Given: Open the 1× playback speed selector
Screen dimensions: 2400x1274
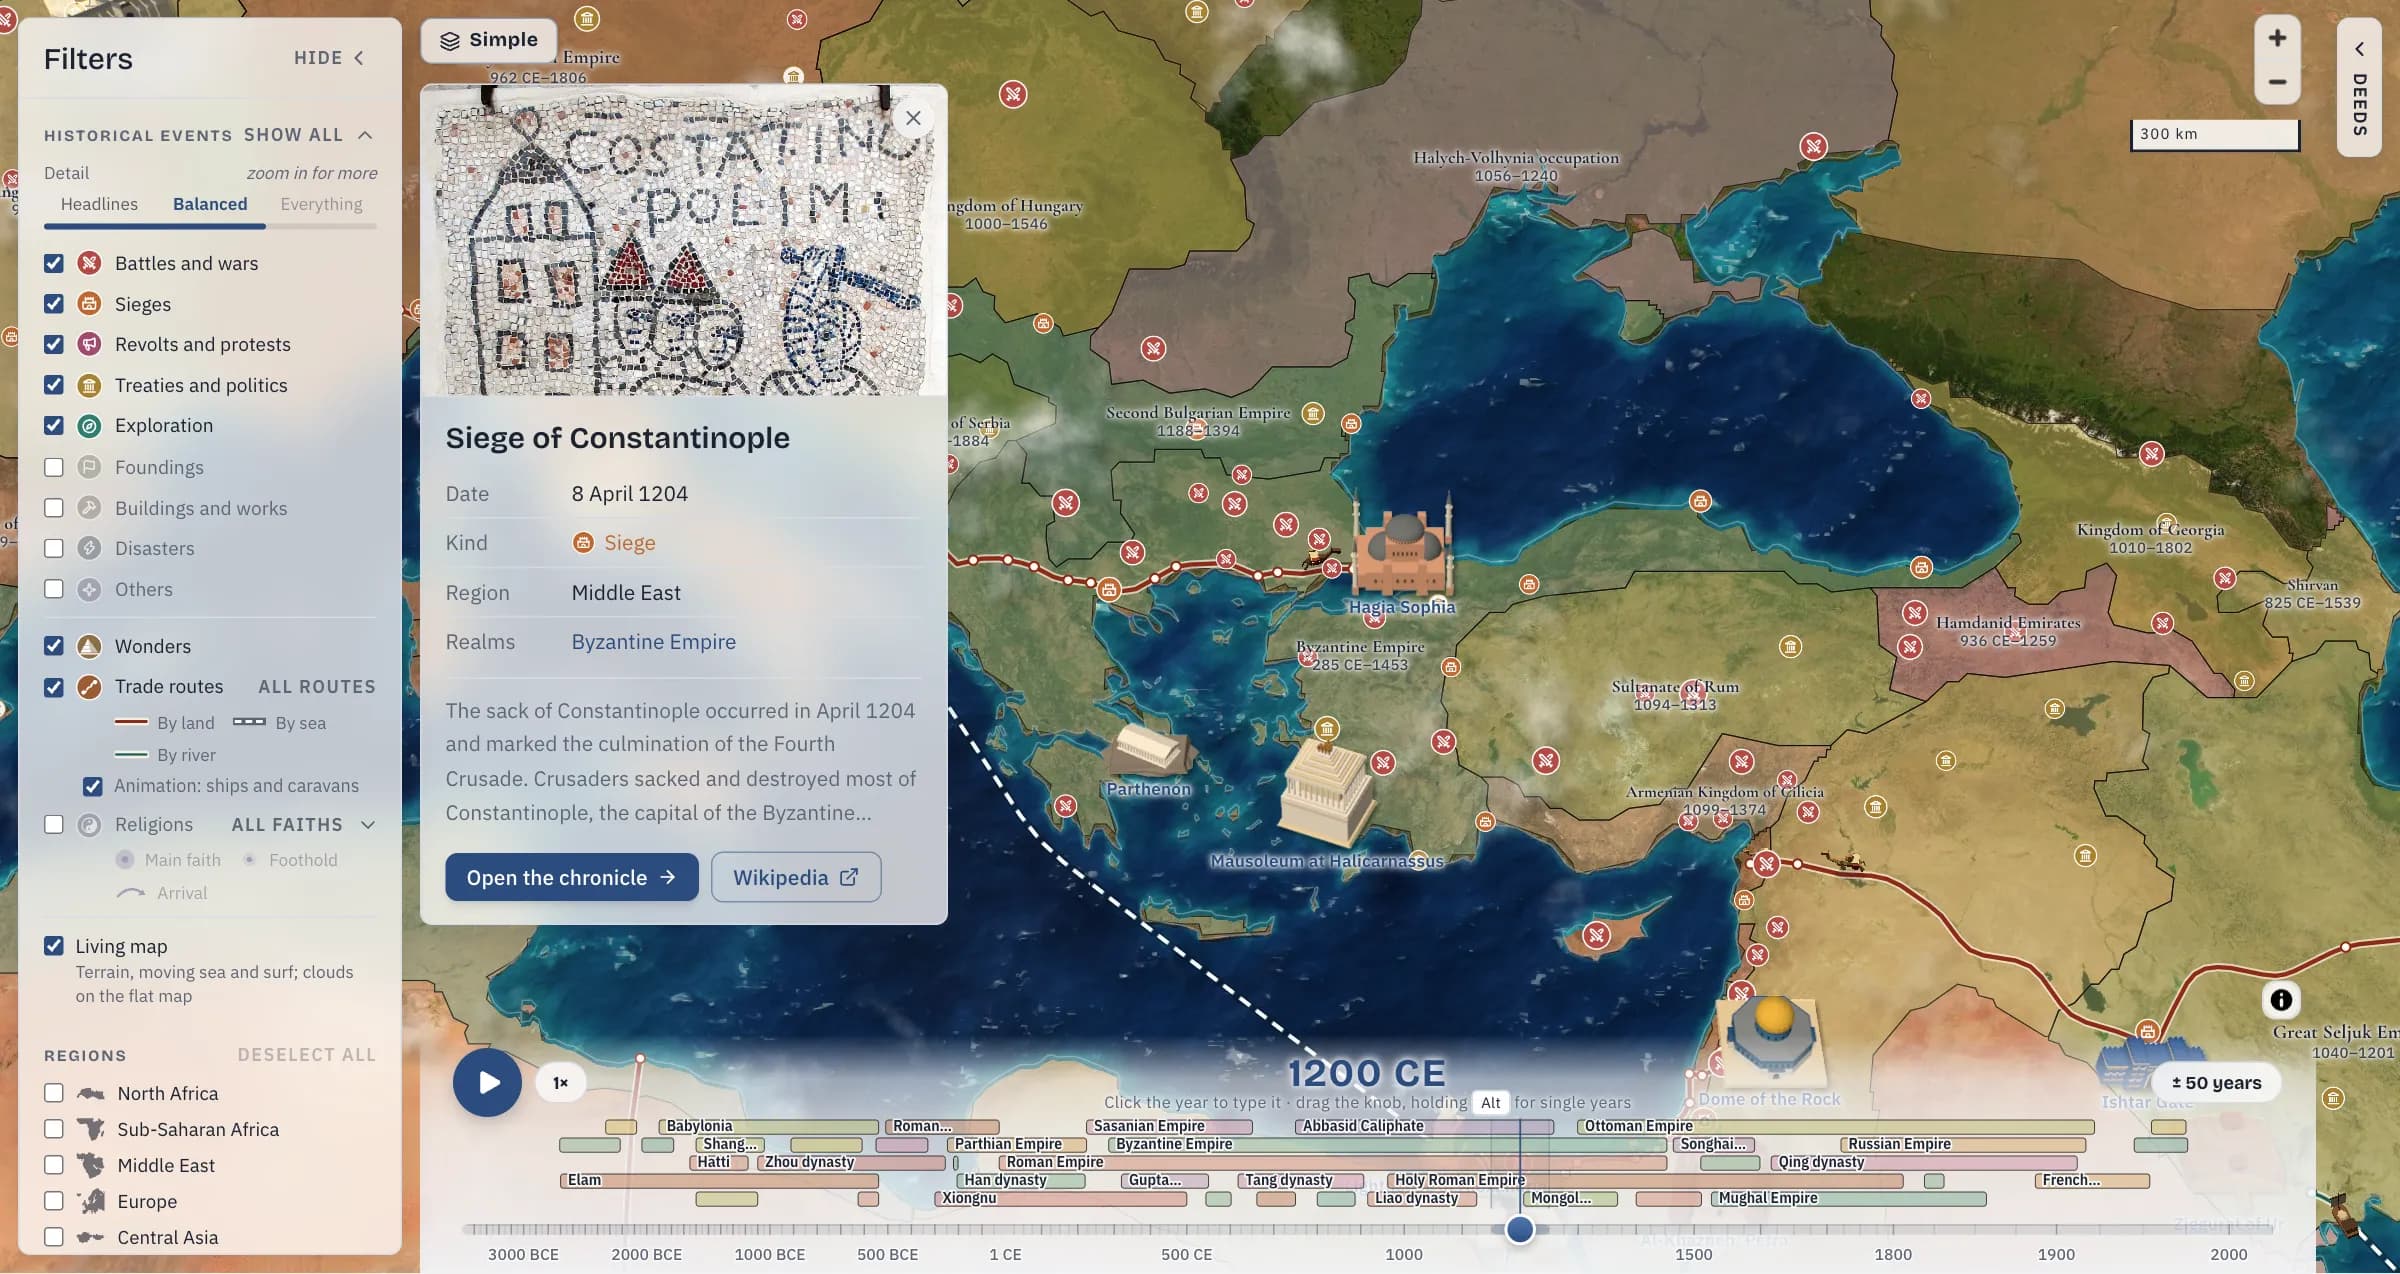Looking at the screenshot, I should click(x=560, y=1082).
